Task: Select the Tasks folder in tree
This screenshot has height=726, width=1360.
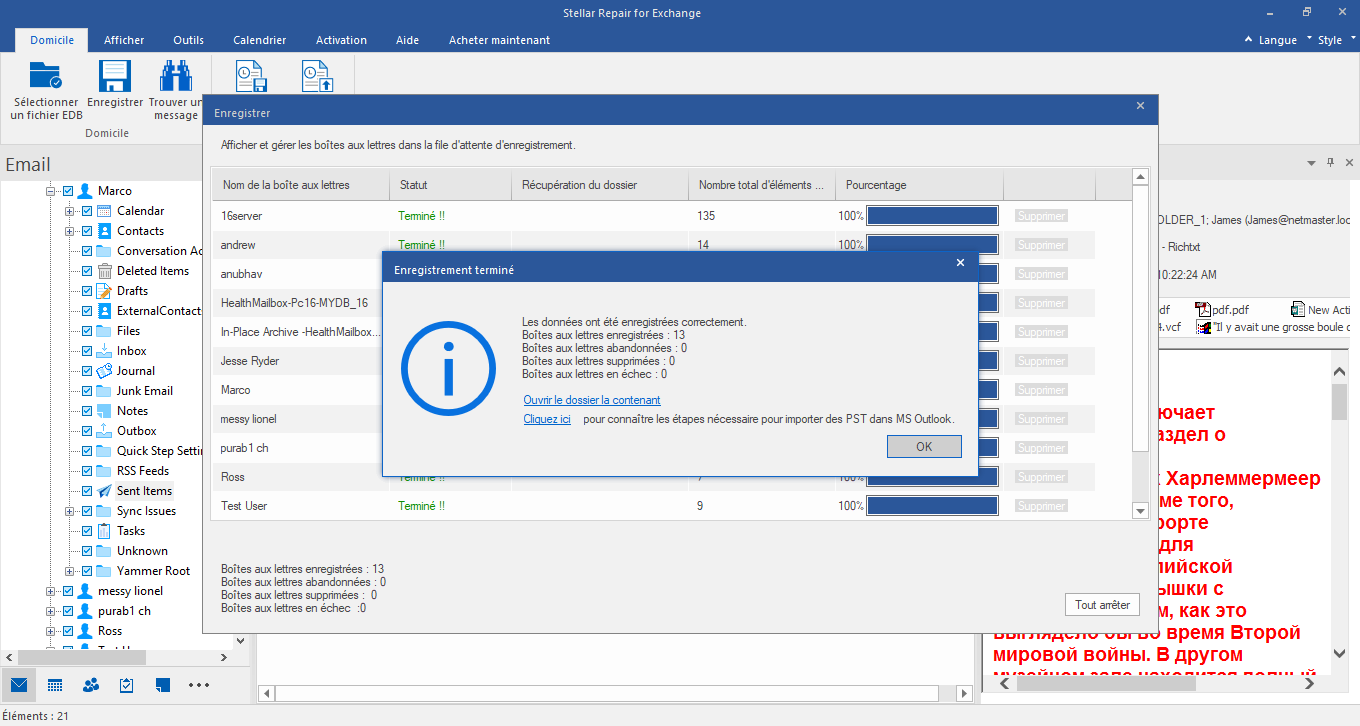Action: point(131,531)
